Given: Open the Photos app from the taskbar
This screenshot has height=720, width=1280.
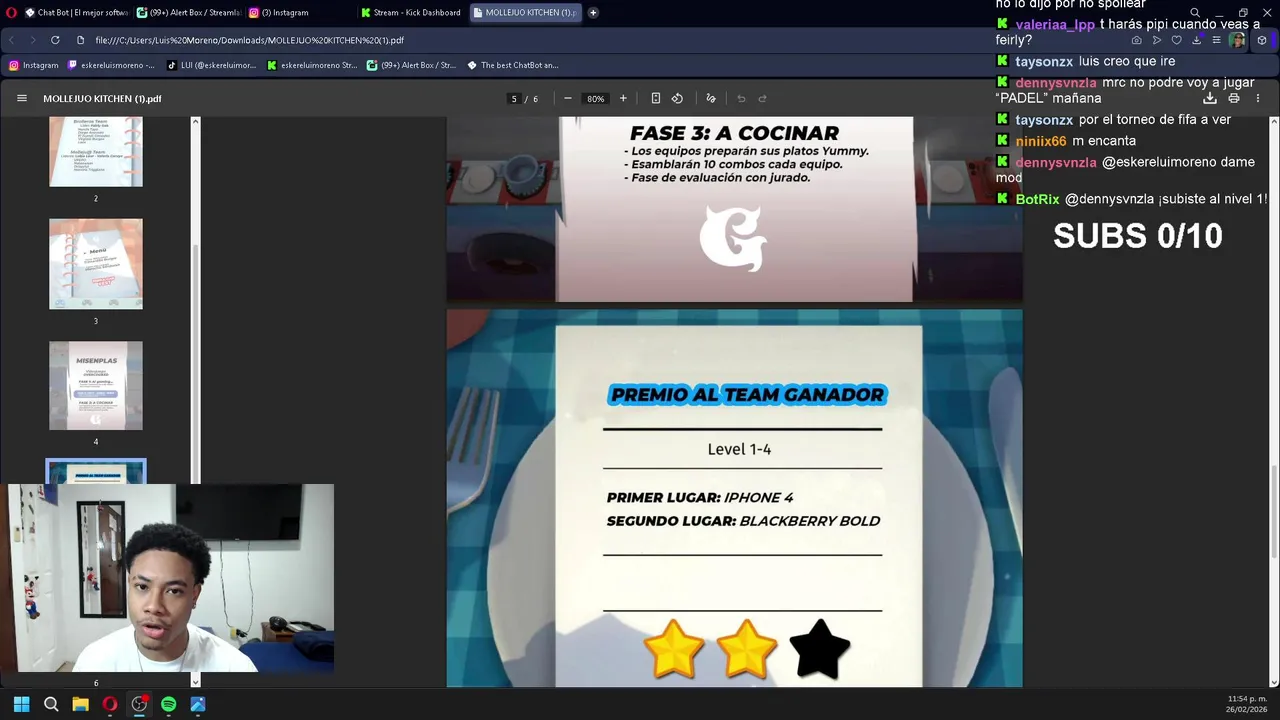Looking at the screenshot, I should (198, 704).
